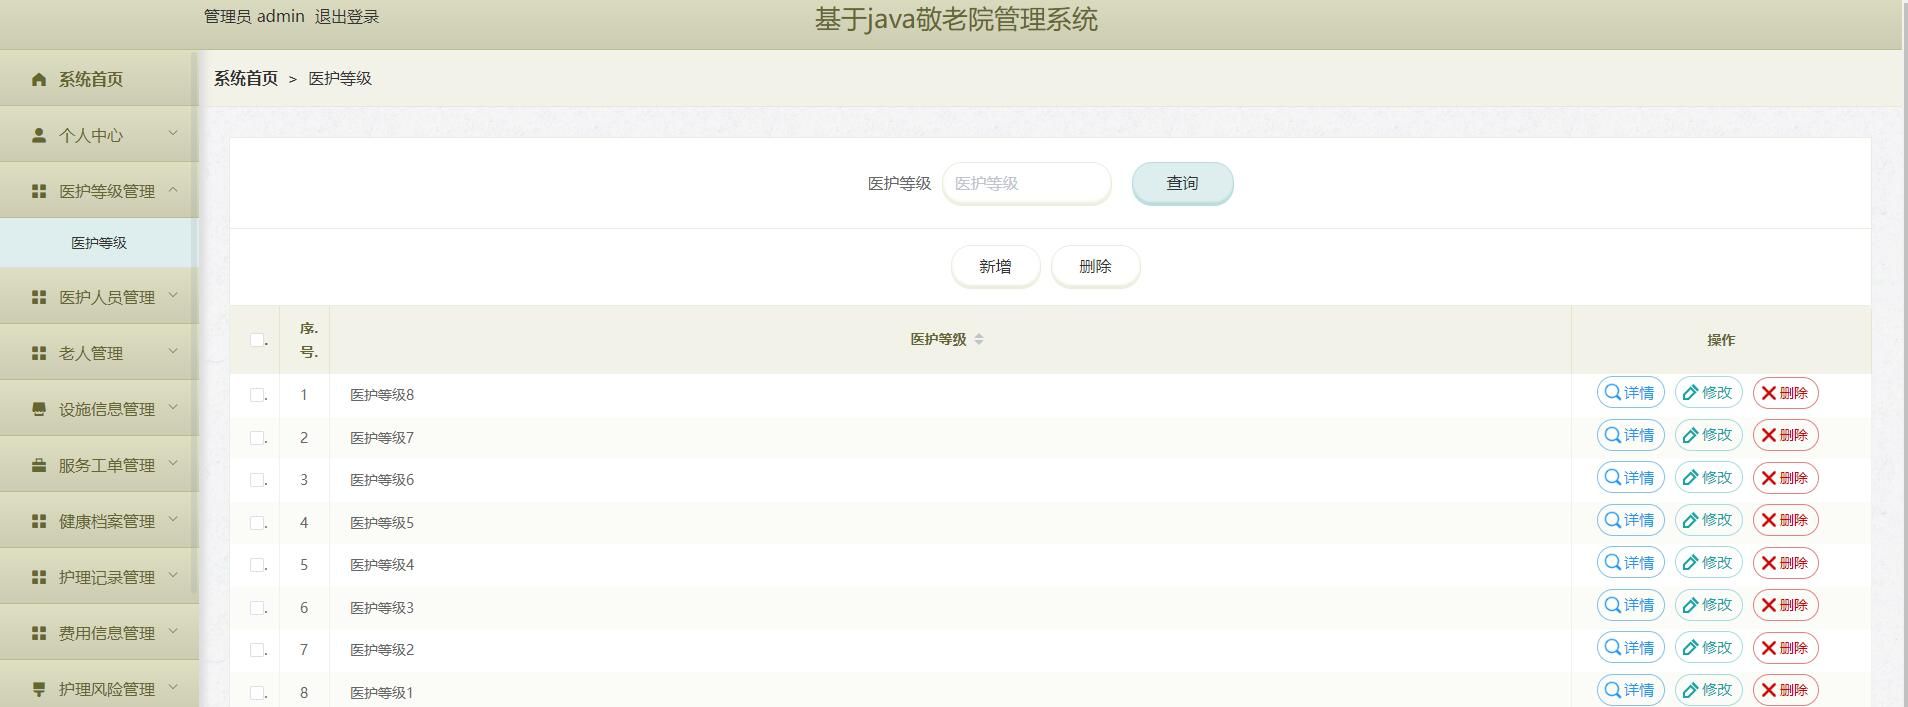Open 详情 for 医护等级4
This screenshot has height=707, width=1908.
point(1630,562)
